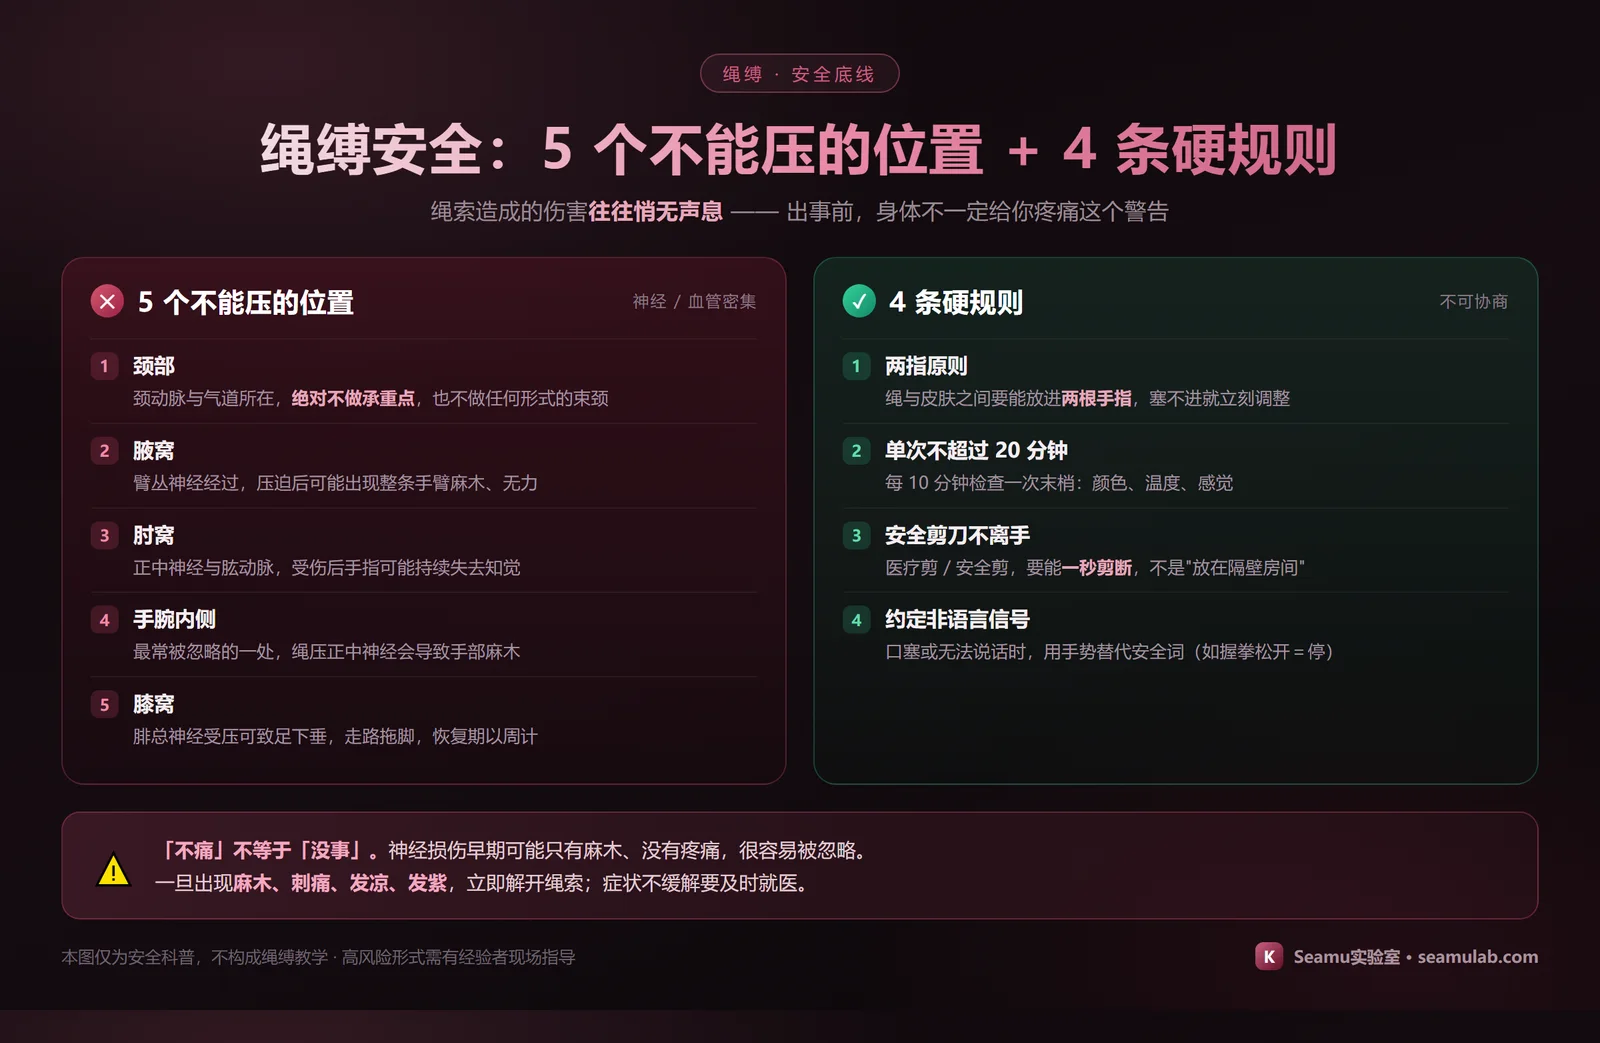This screenshot has width=1600, height=1043.
Task: Click the pink K logo badge
Action: click(1269, 957)
